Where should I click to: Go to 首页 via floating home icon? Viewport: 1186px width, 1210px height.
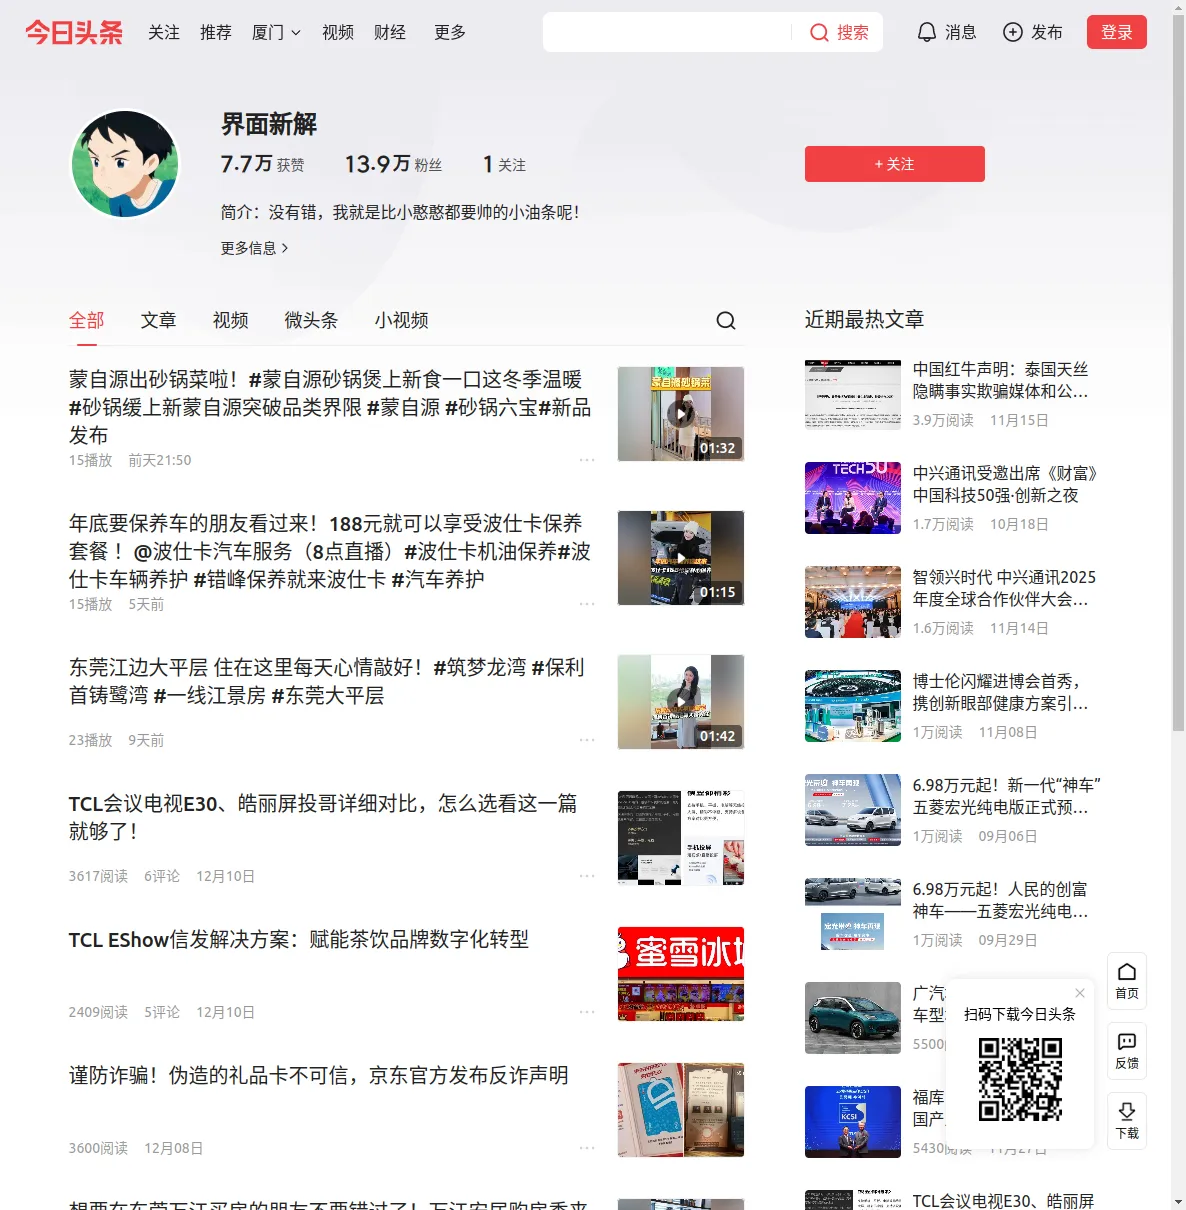click(x=1127, y=981)
